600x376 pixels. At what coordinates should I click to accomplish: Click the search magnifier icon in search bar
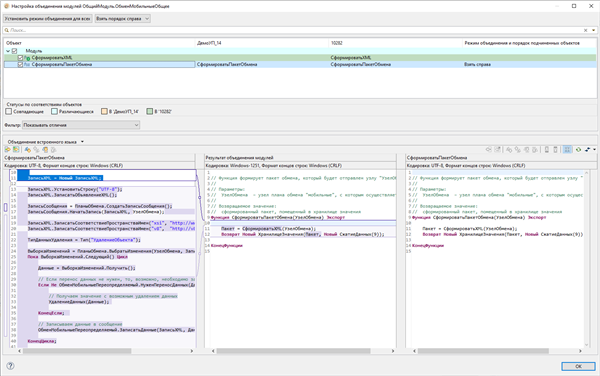(7, 30)
